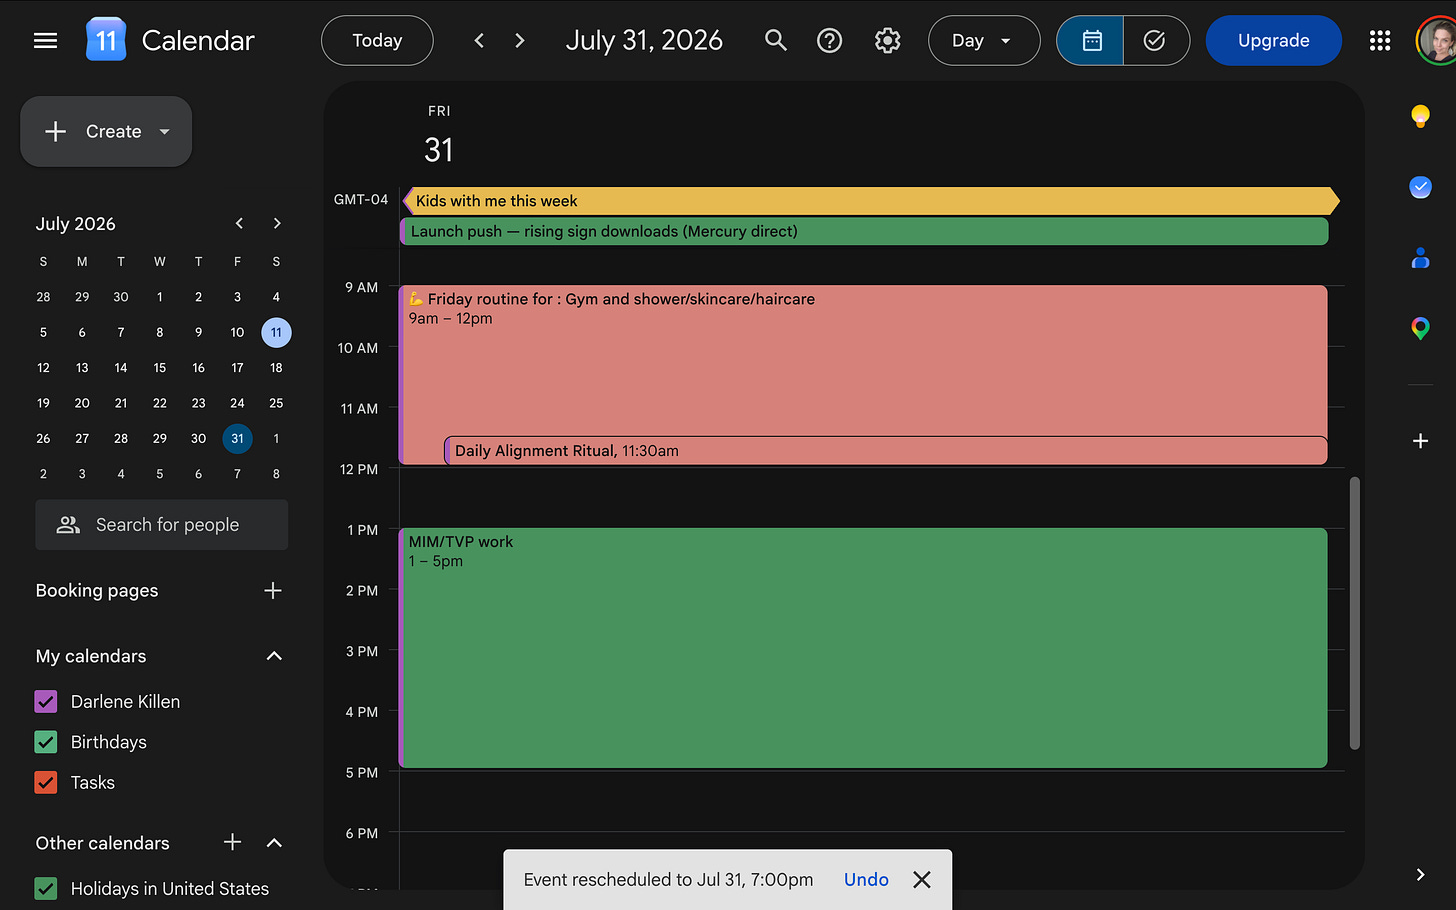Open the main menu hamburger icon
Viewport: 1456px width, 910px height.
click(x=45, y=41)
